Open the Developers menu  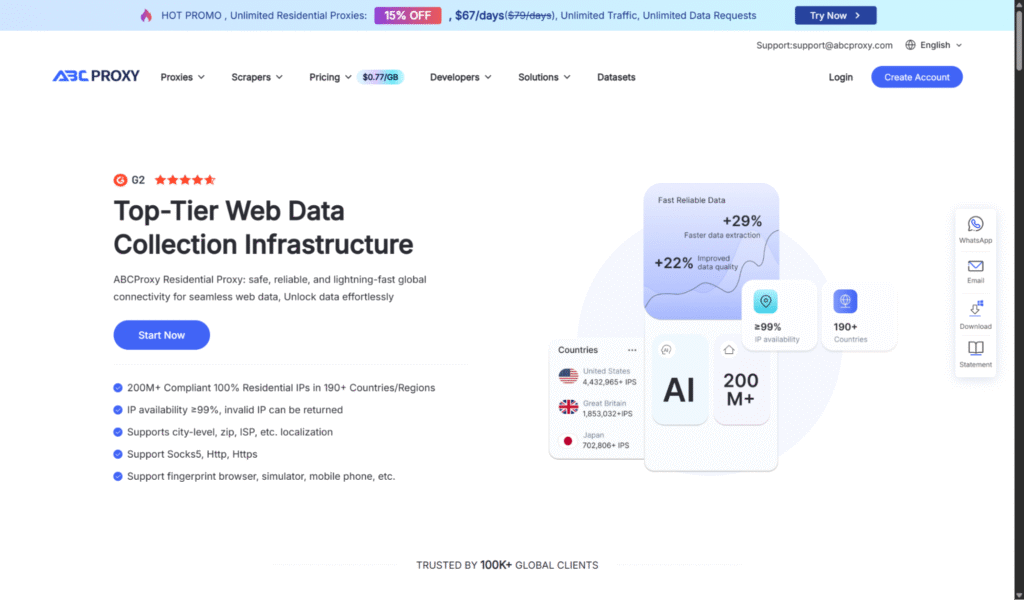pyautogui.click(x=460, y=77)
